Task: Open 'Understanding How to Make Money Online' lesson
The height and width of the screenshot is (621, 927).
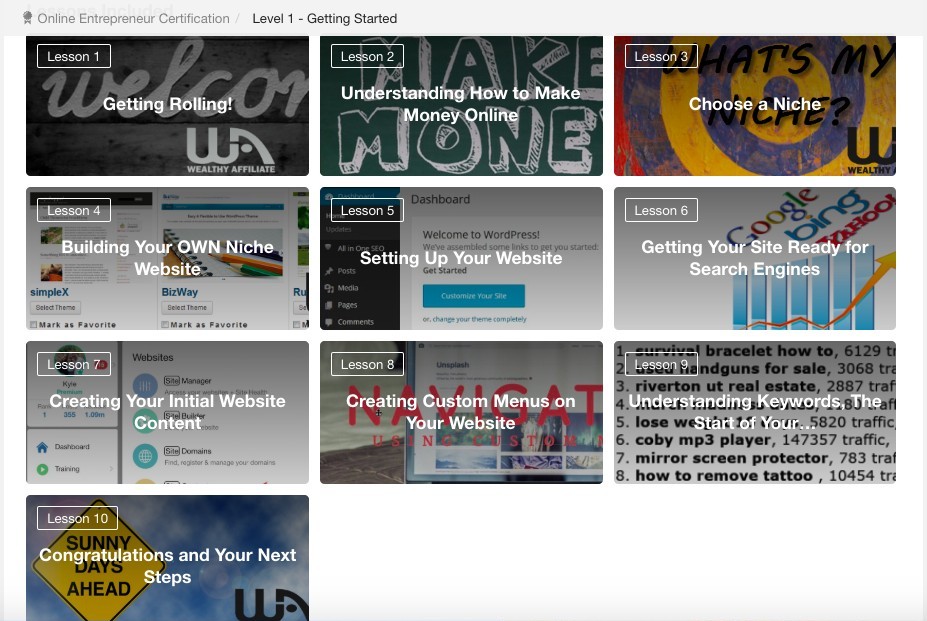Action: pos(461,104)
